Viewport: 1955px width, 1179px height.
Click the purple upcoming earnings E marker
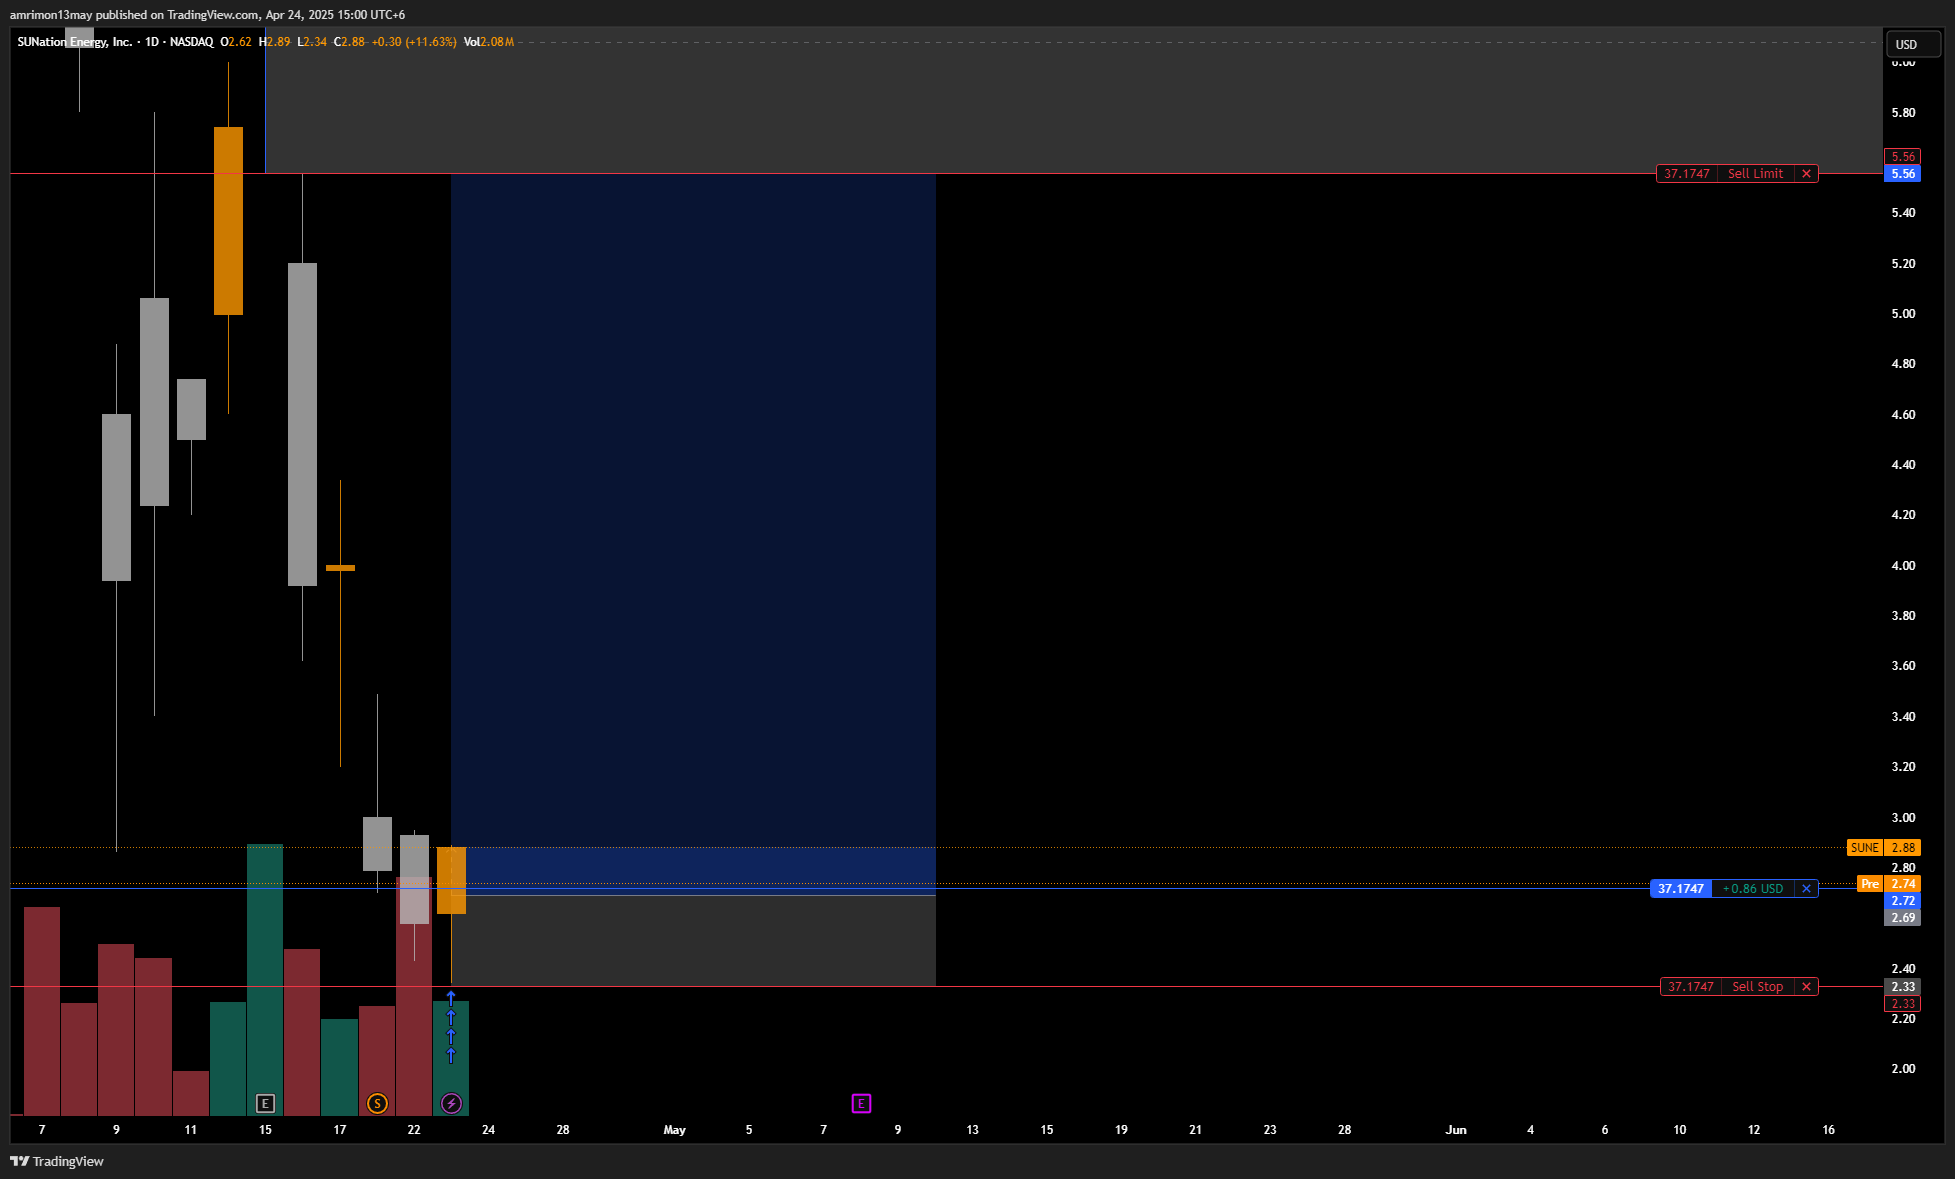click(x=861, y=1103)
